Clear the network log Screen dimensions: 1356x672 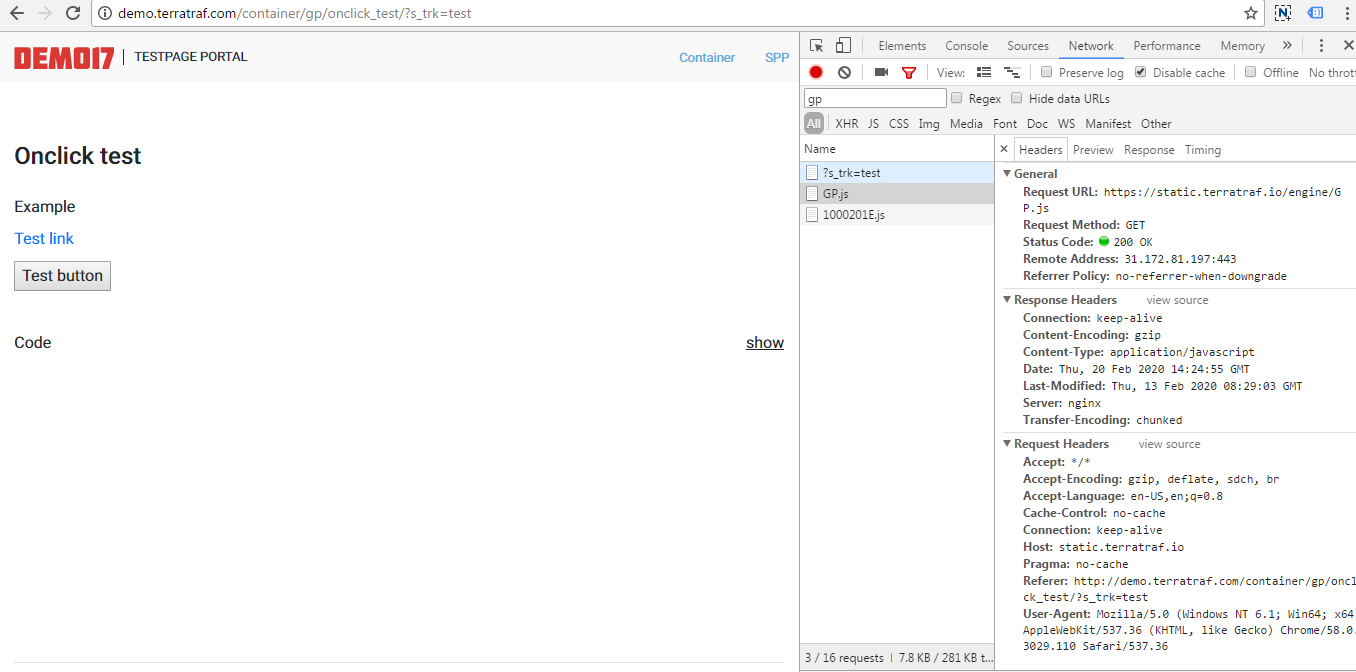point(844,73)
